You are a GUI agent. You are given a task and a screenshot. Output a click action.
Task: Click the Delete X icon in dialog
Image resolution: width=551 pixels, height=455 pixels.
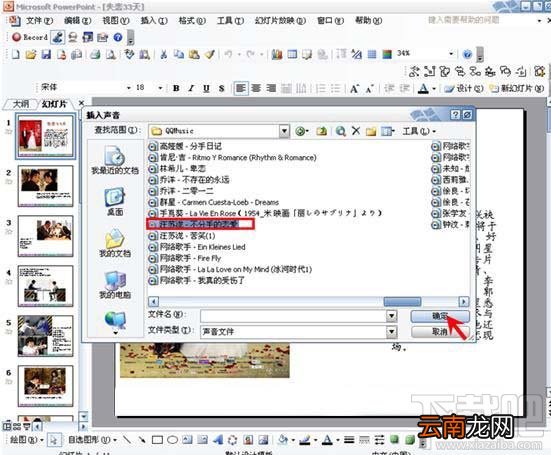(x=356, y=131)
